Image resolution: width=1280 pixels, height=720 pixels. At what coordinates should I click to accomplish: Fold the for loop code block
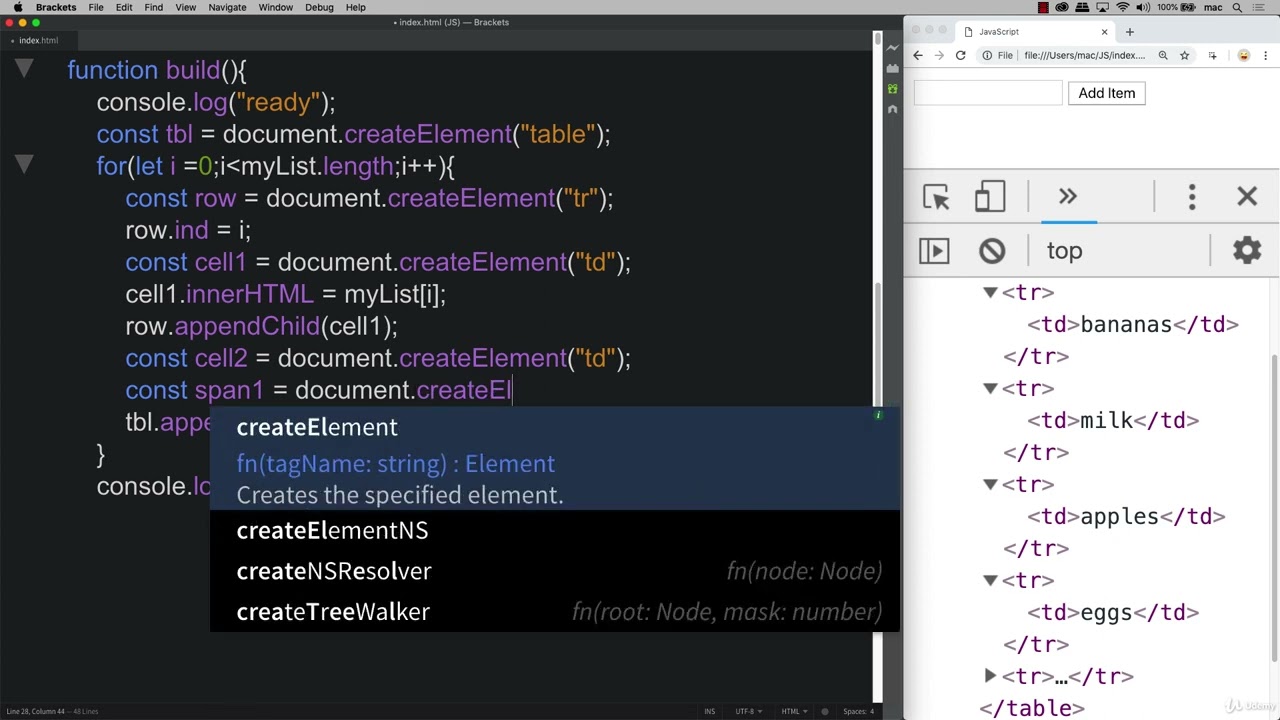[24, 165]
